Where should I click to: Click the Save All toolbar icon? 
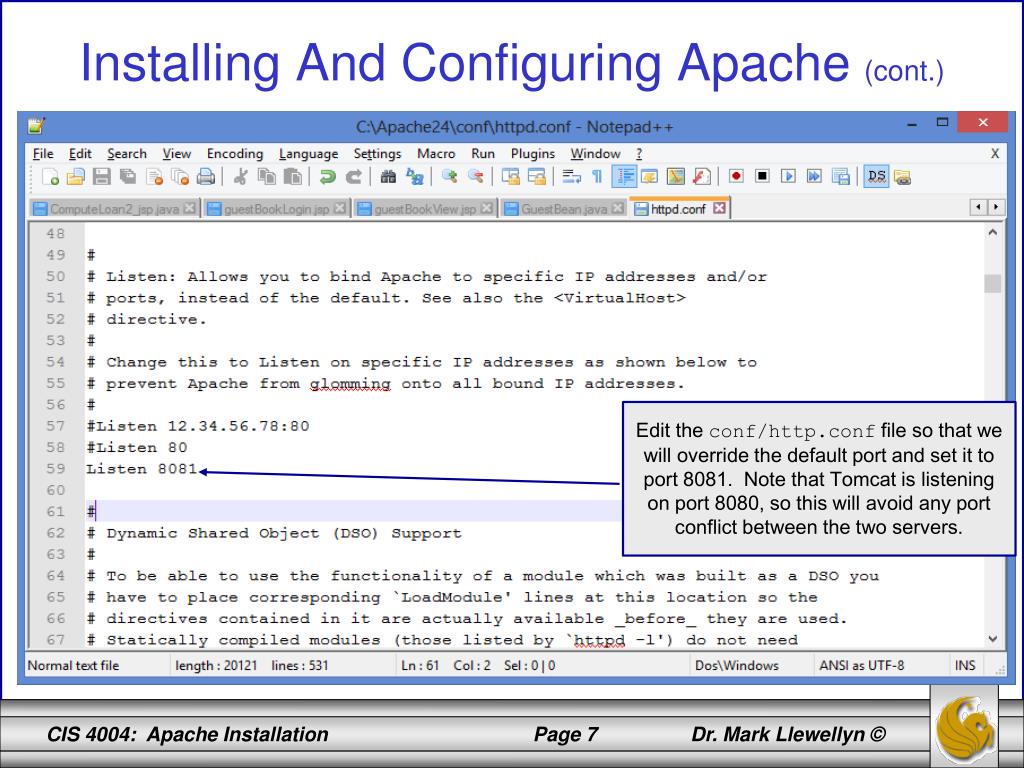point(128,176)
